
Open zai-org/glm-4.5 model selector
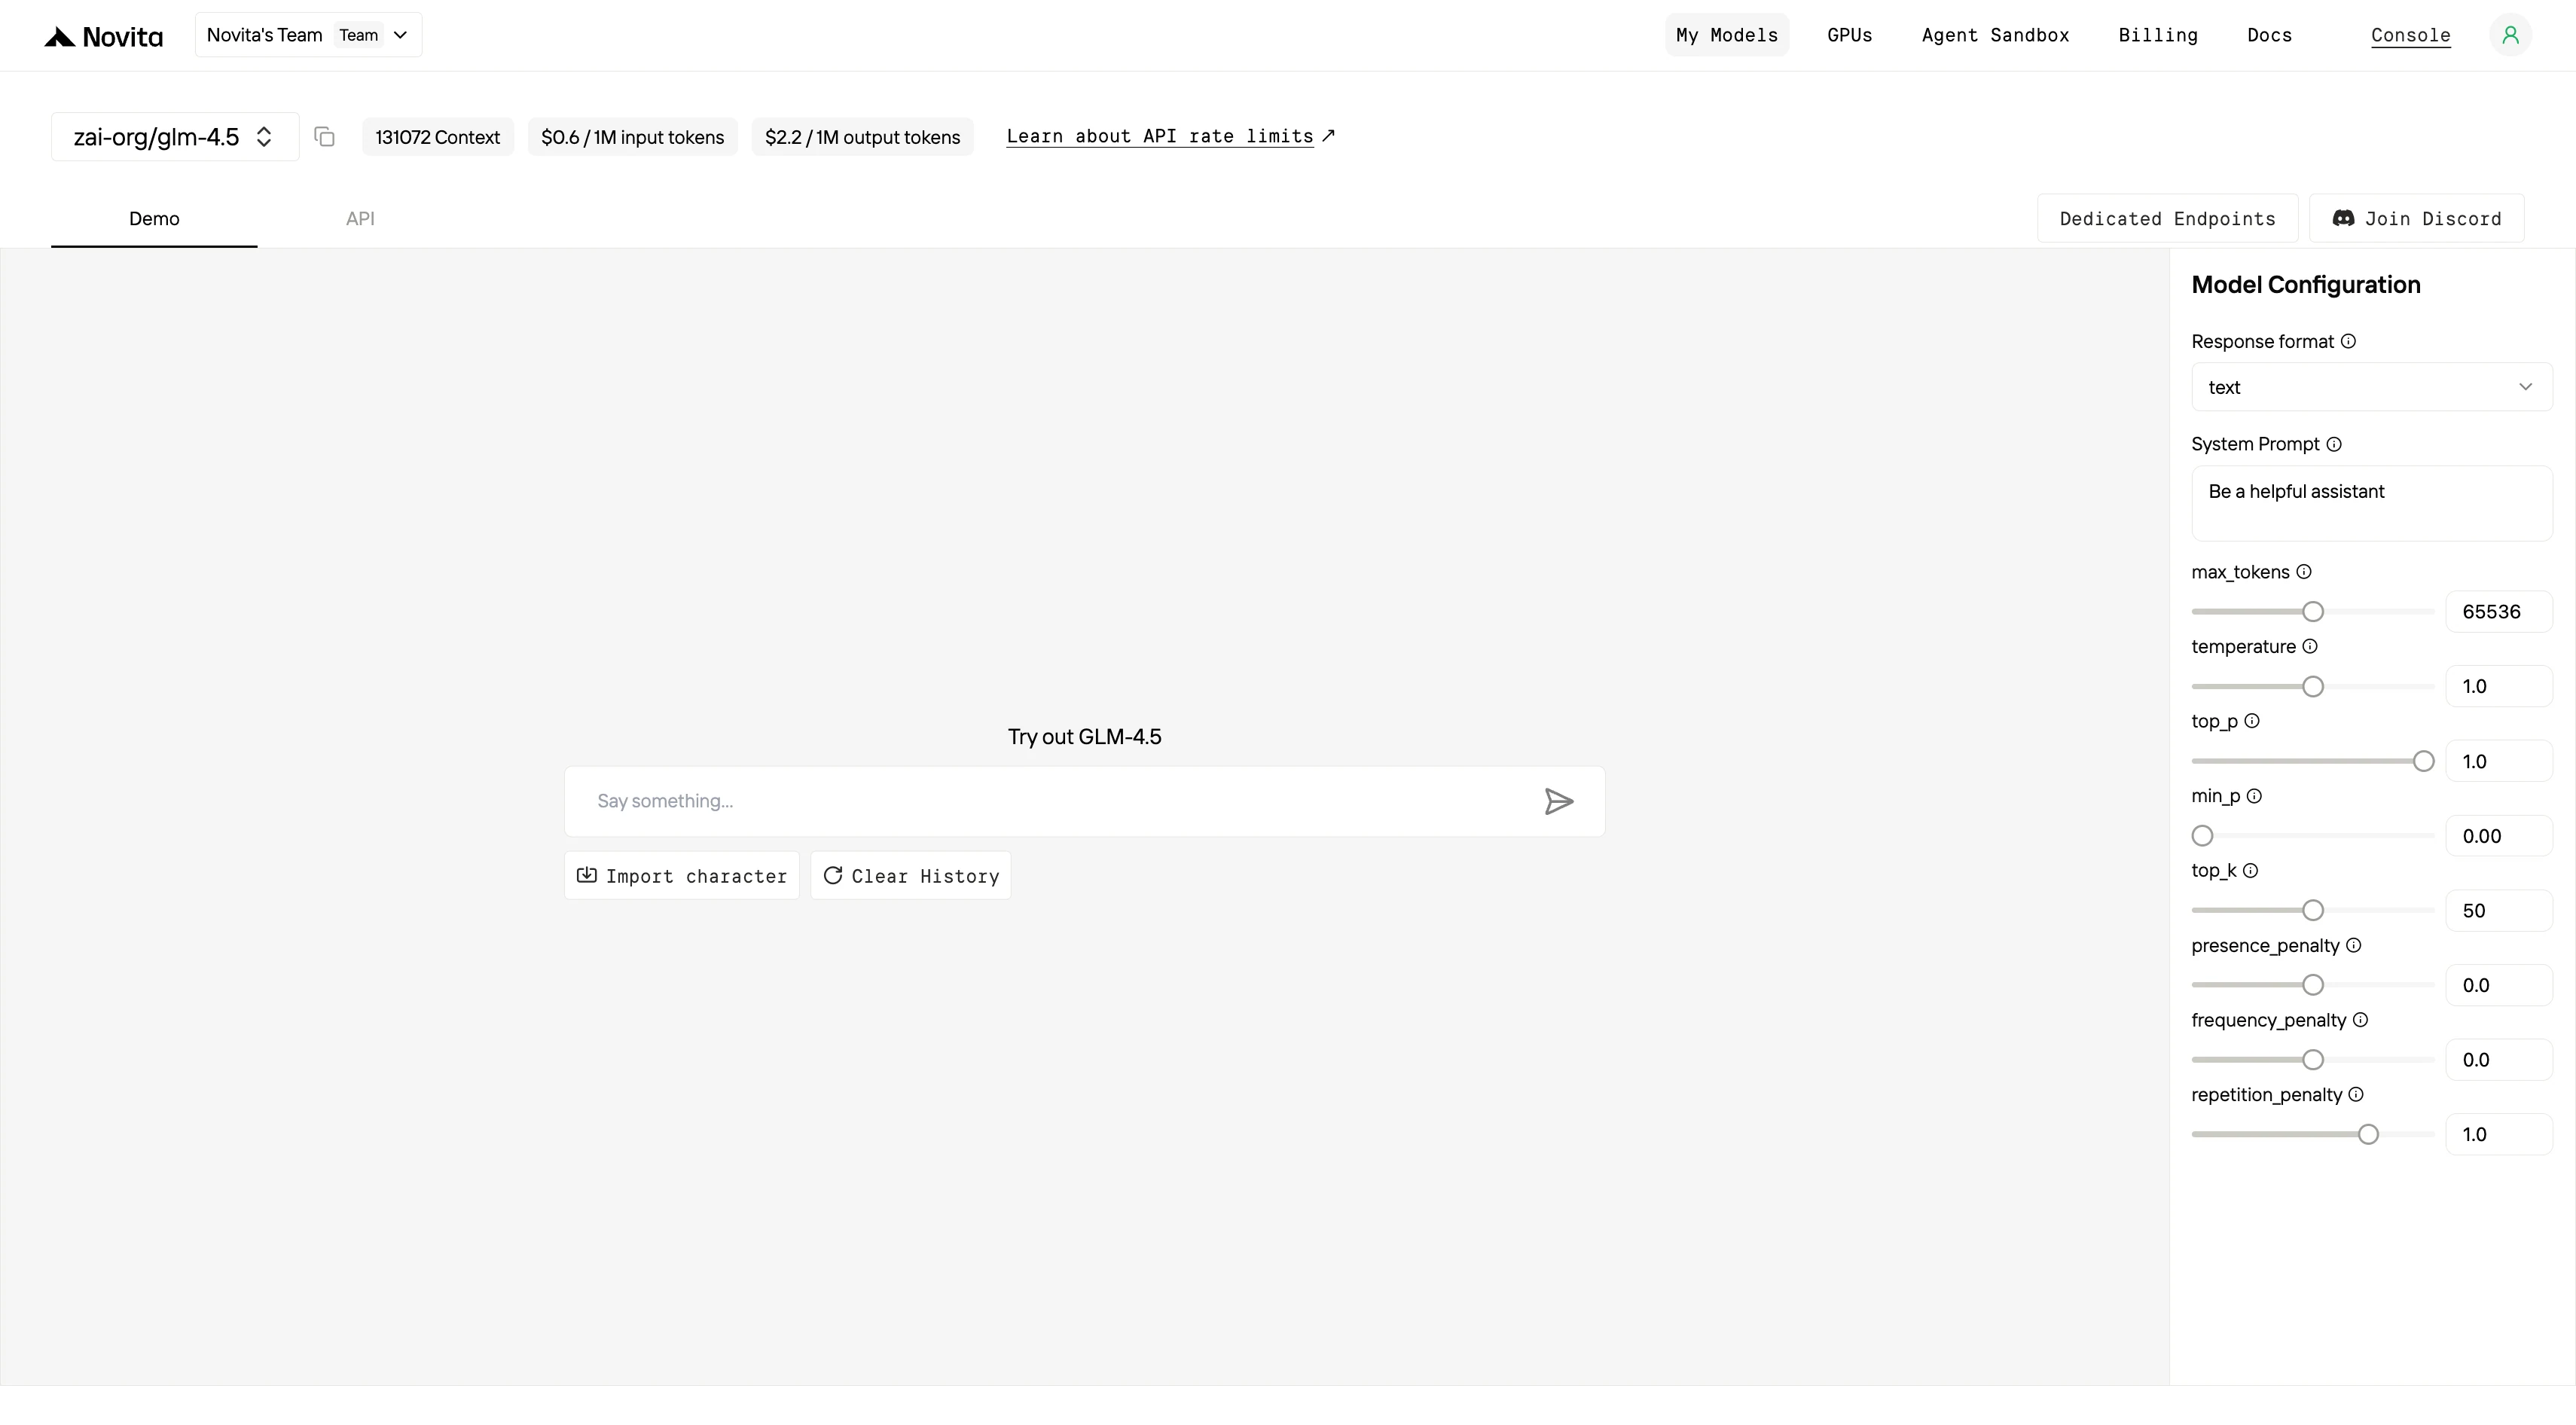click(175, 137)
